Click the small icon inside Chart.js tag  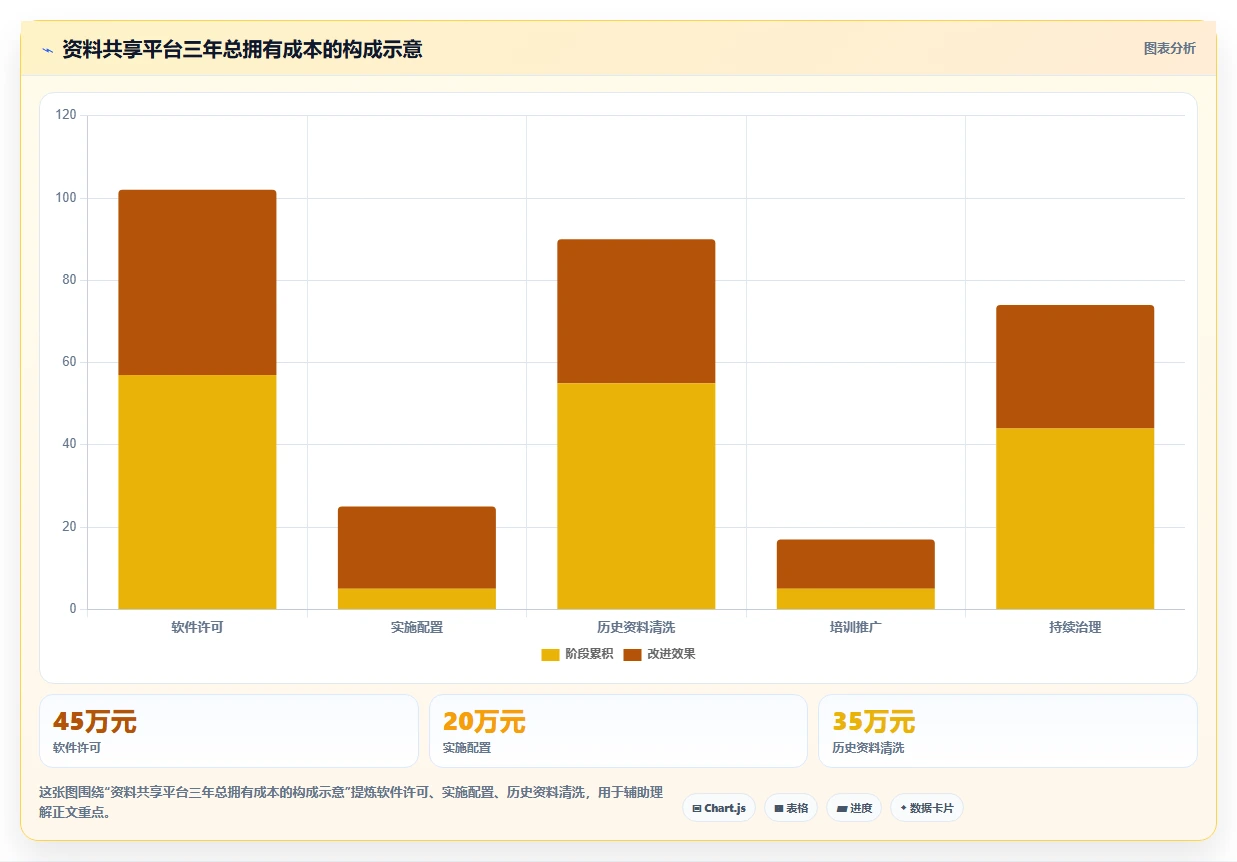(697, 808)
